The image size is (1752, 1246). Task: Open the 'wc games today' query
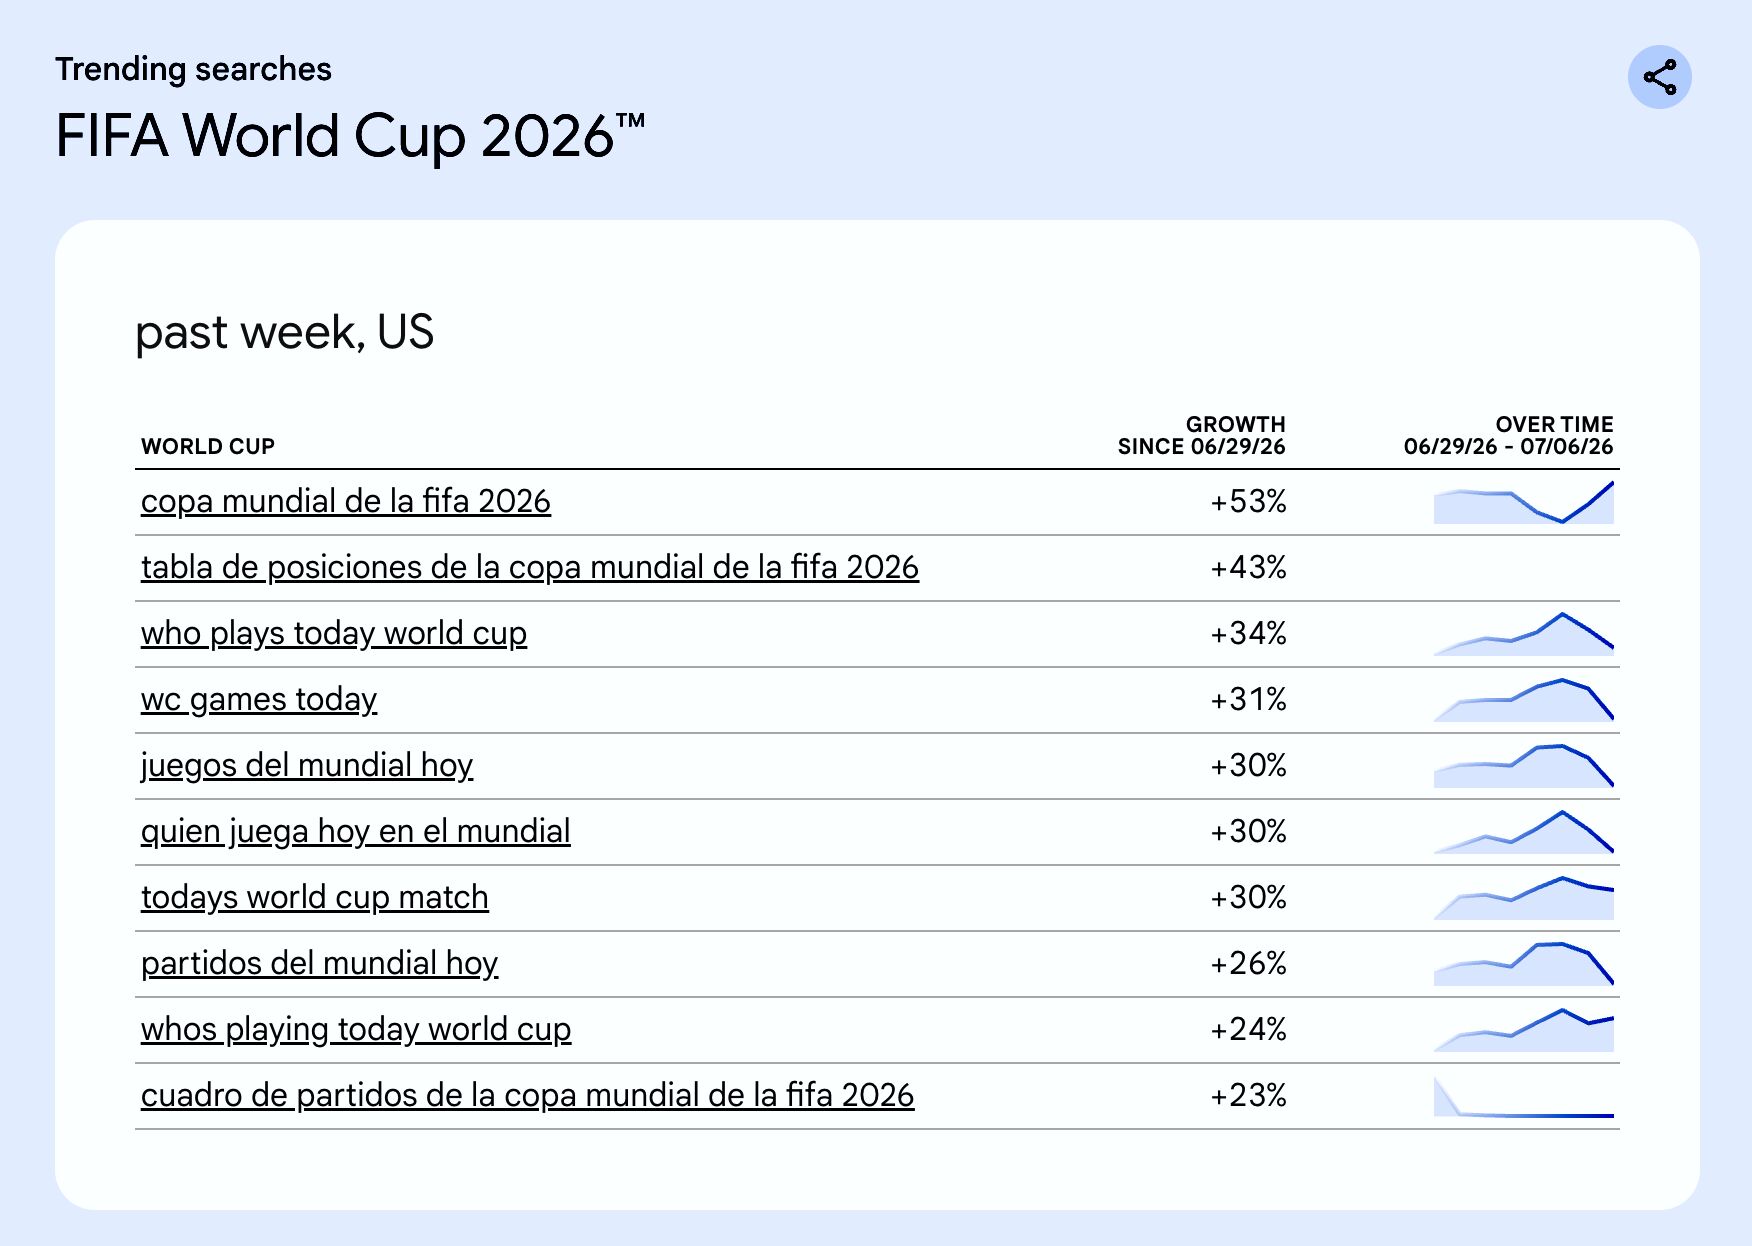pyautogui.click(x=259, y=699)
